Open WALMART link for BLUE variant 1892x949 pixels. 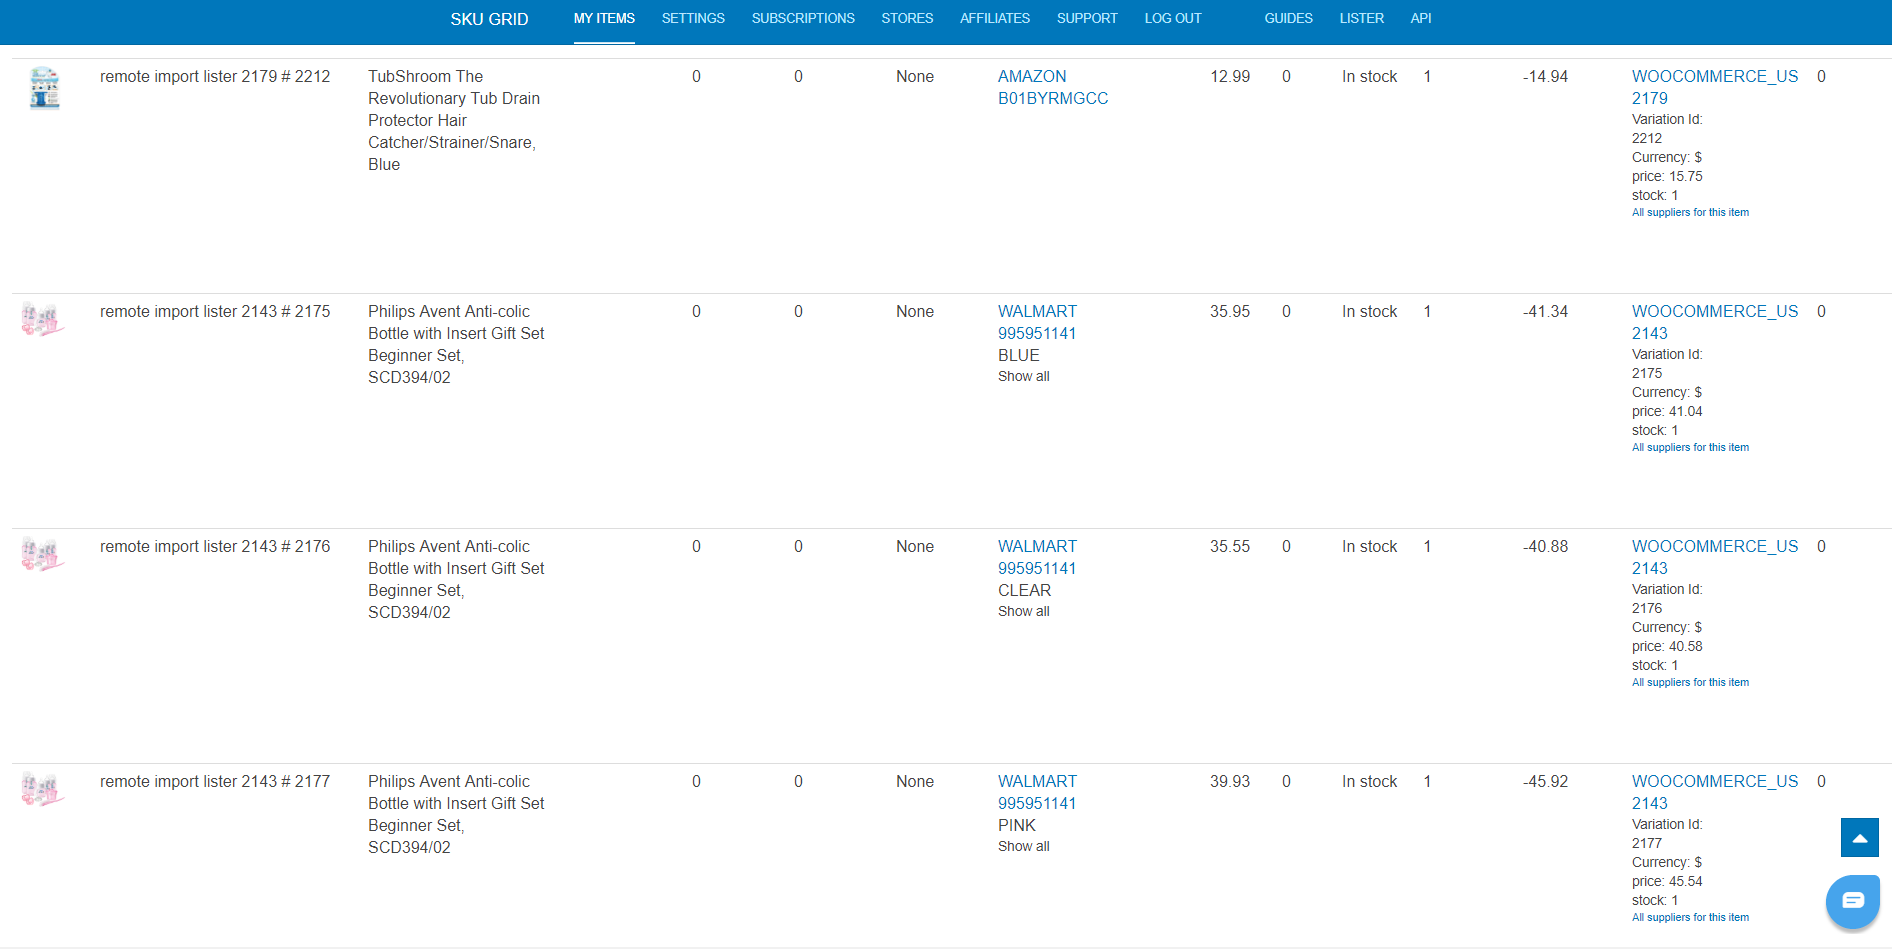1037,311
